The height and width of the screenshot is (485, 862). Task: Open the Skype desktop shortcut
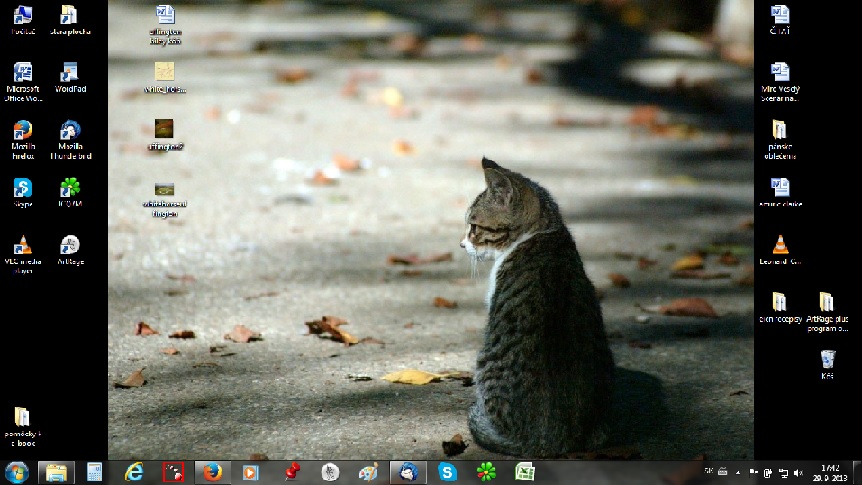tap(22, 188)
